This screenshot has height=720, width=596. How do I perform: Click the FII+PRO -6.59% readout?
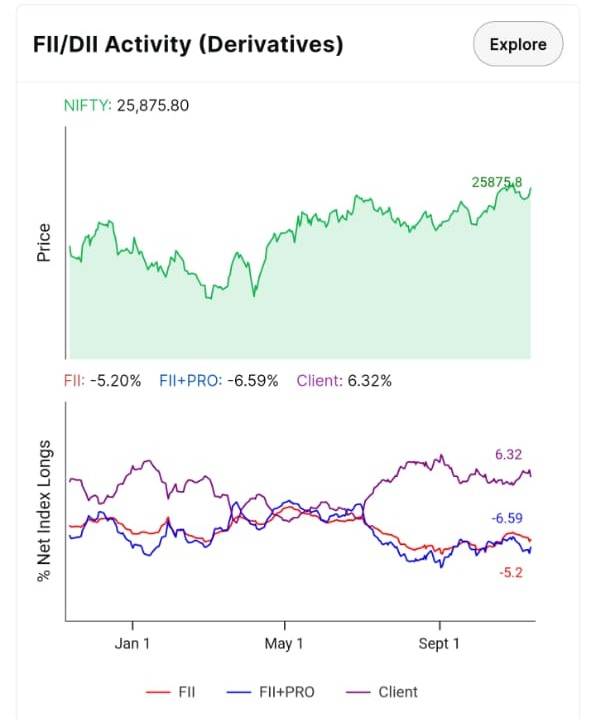tap(219, 381)
